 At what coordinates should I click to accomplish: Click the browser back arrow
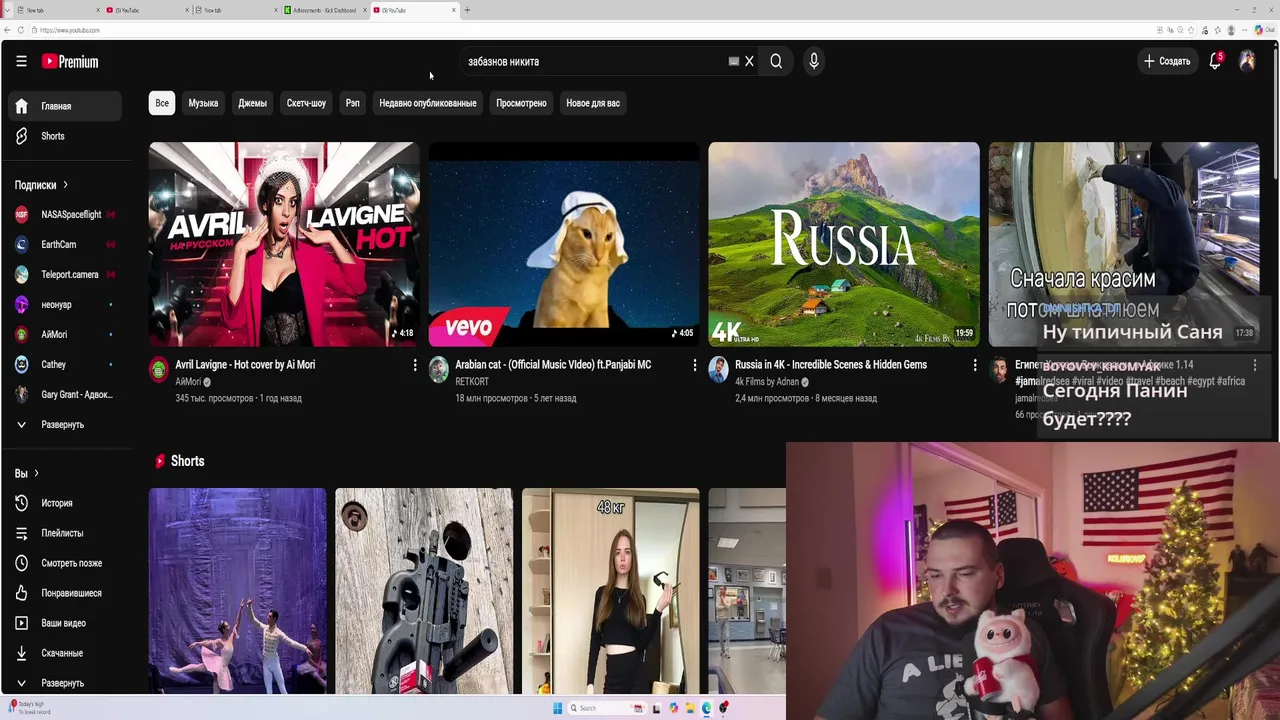(x=7, y=30)
